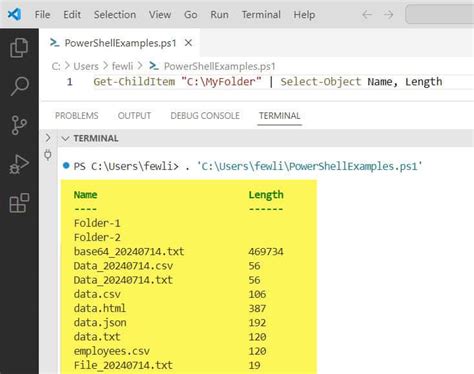Image resolution: width=474 pixels, height=374 pixels.
Task: Click the Name column header in terminal
Action: 85,195
